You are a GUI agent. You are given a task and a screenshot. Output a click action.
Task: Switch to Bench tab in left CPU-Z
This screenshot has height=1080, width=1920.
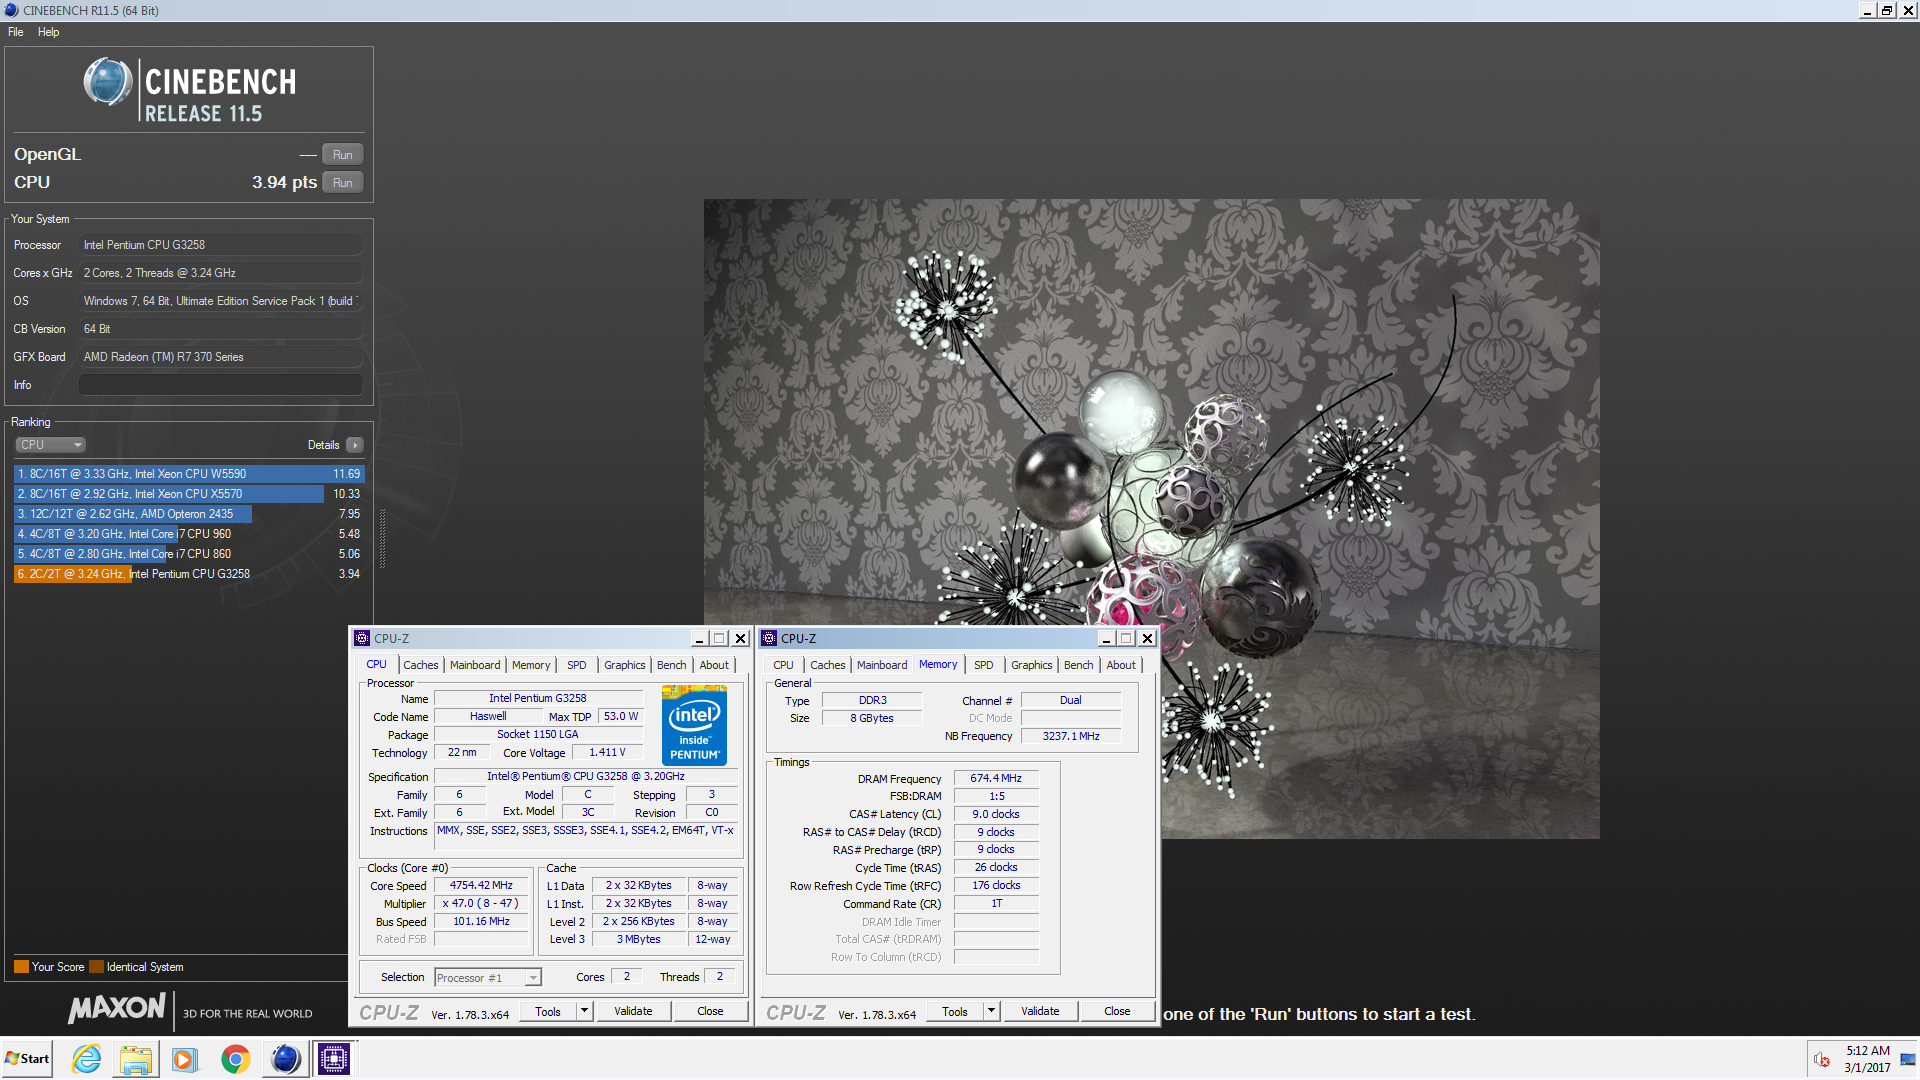tap(672, 665)
